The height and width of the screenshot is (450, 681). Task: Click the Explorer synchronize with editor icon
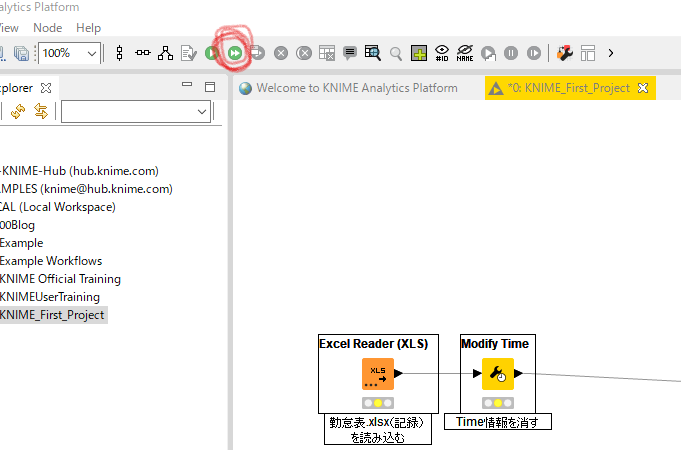pos(41,111)
